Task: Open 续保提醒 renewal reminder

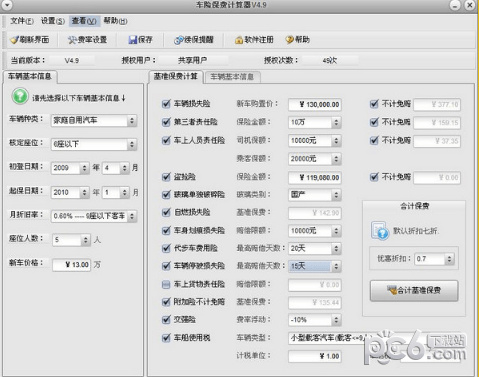Action: tap(194, 40)
